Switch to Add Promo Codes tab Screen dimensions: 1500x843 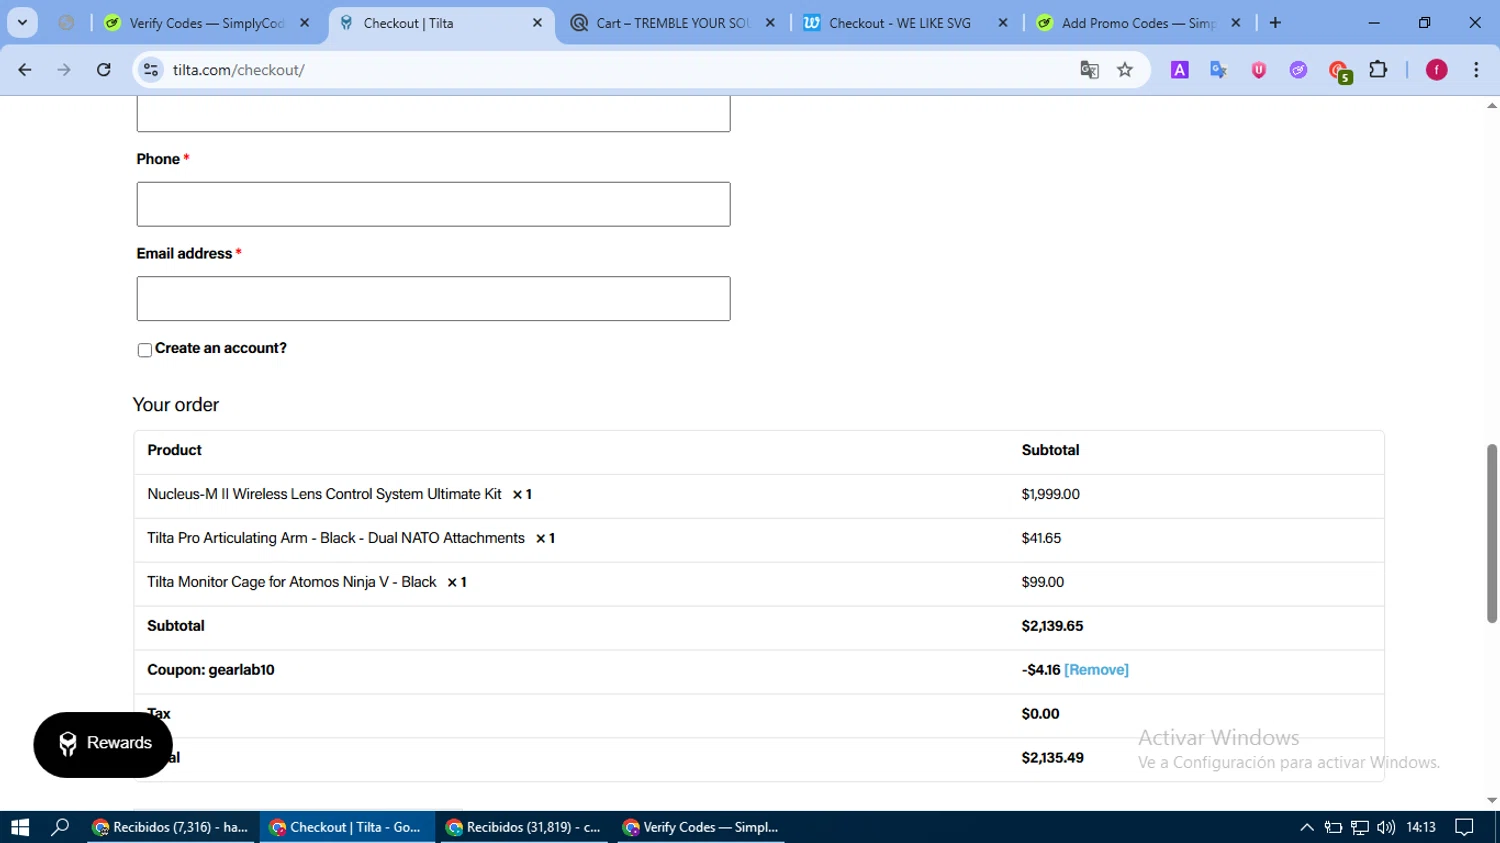(1139, 22)
